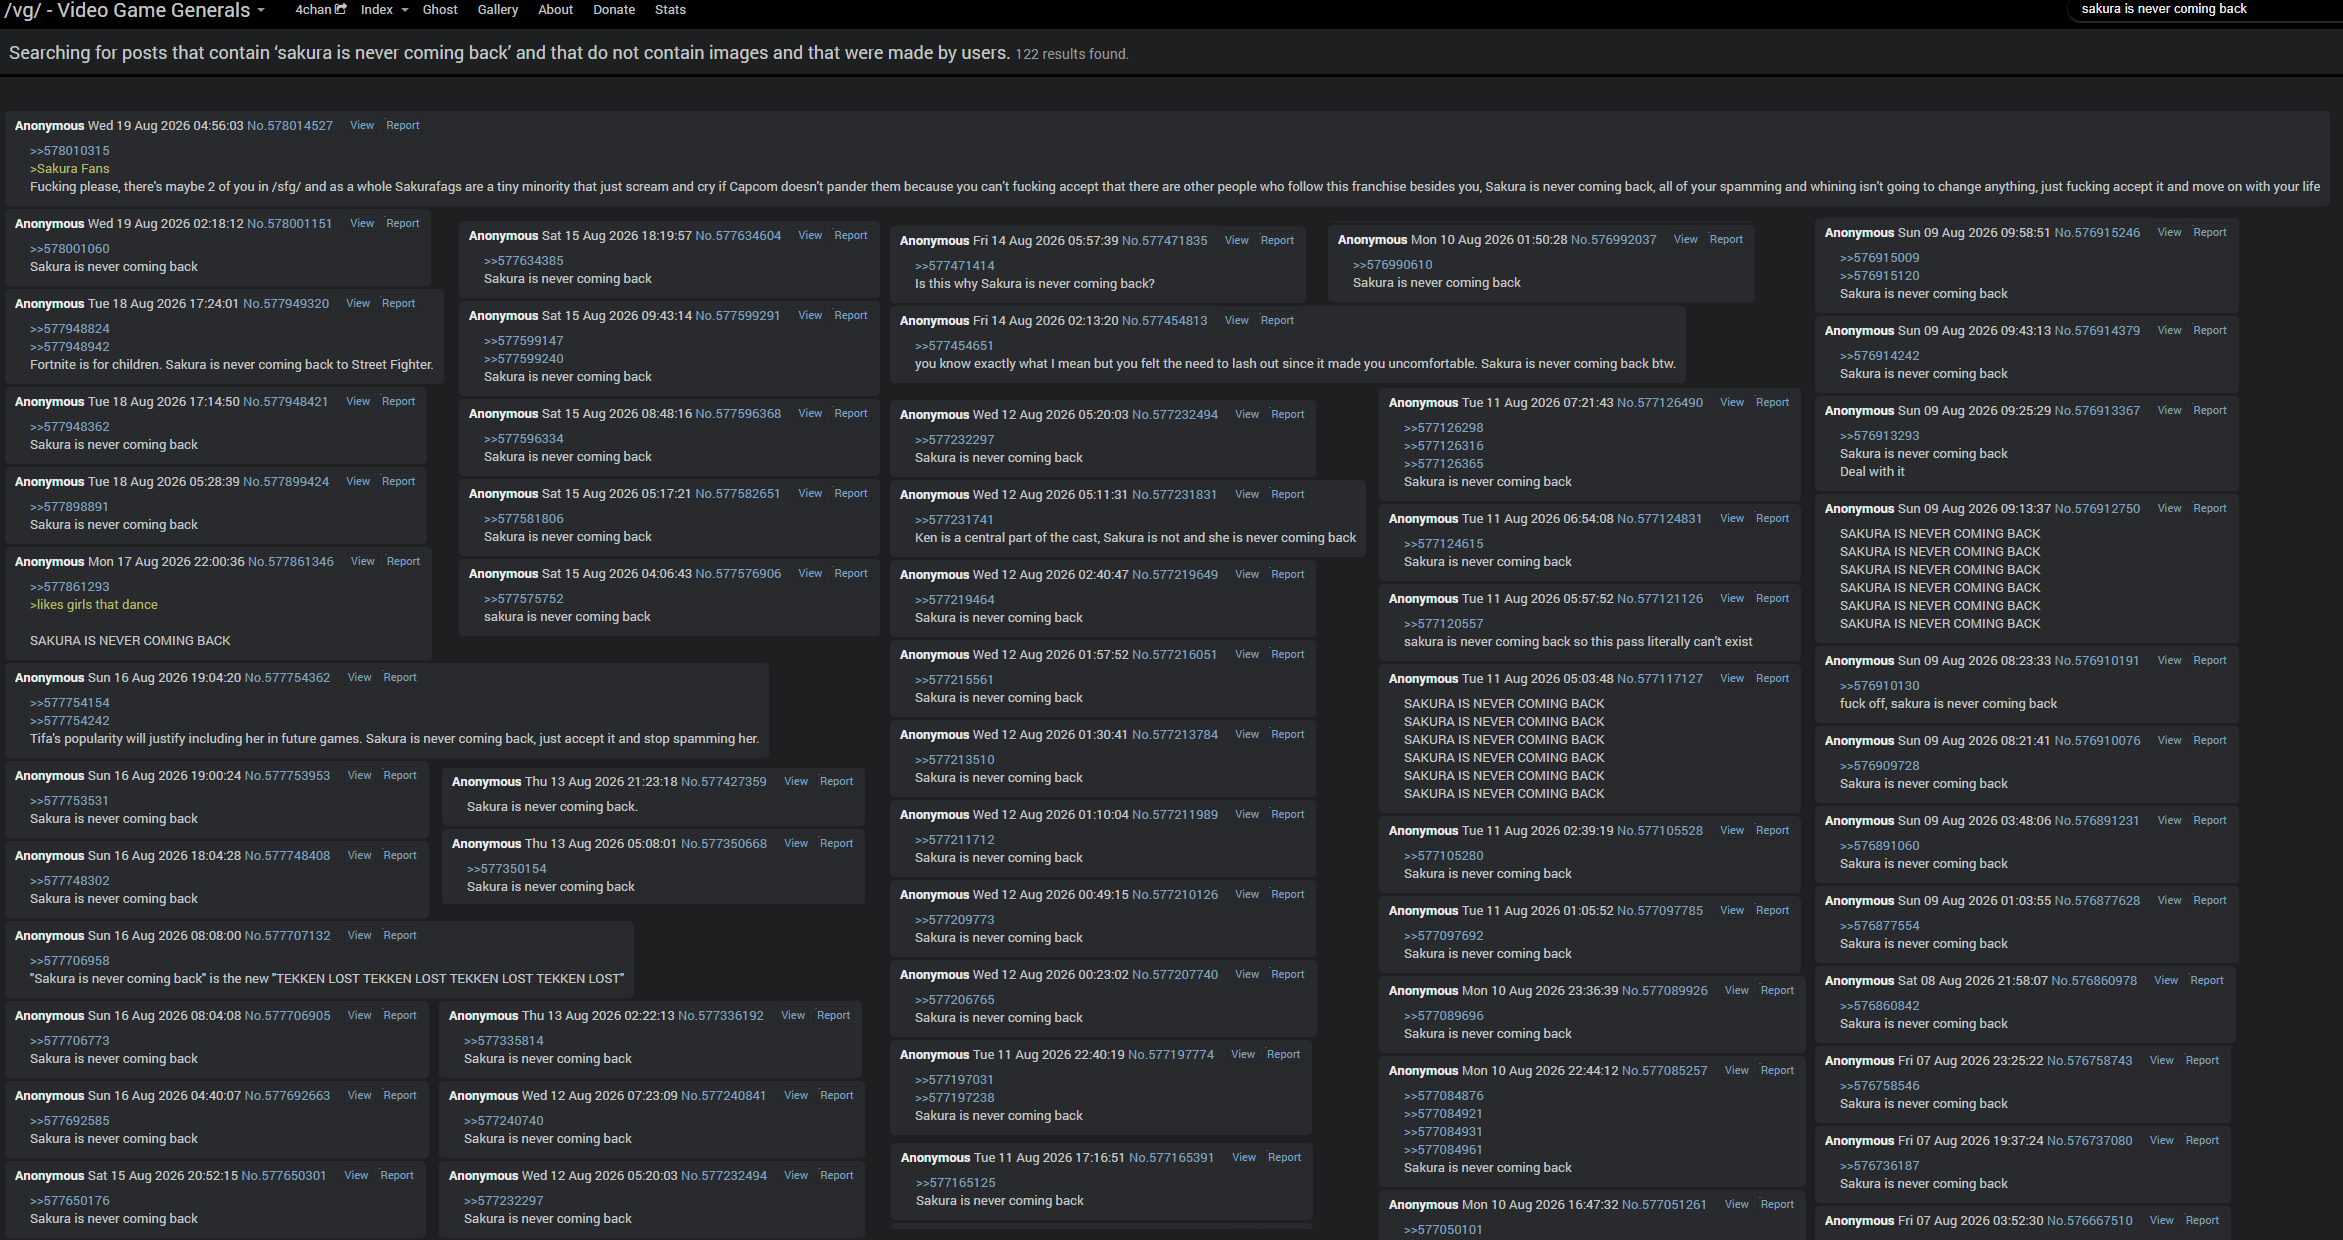Open quoted post >>577084931

point(1444,1132)
